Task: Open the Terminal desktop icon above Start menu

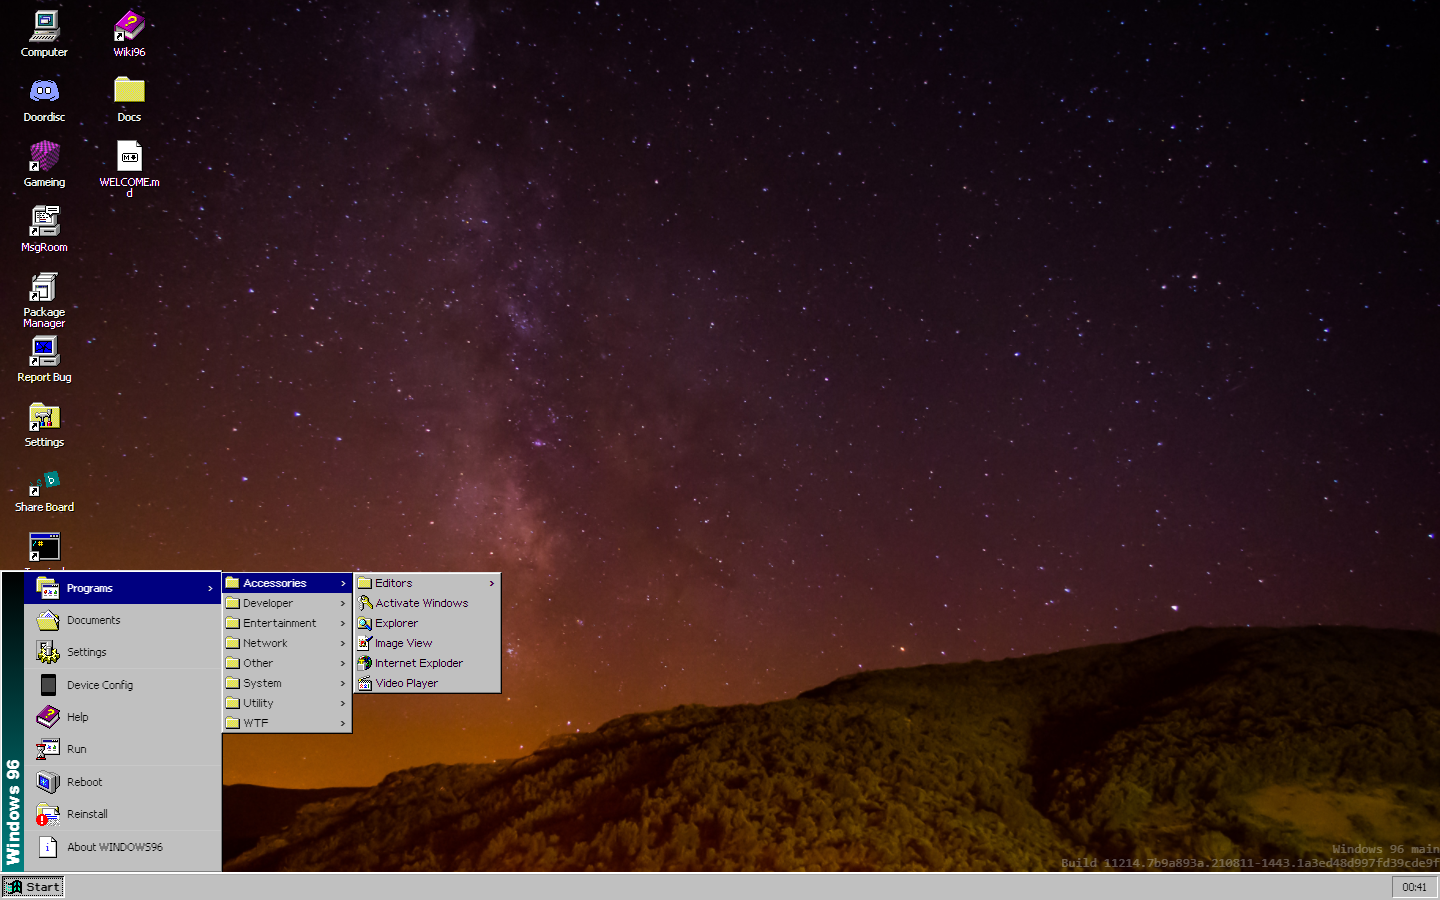Action: (44, 548)
